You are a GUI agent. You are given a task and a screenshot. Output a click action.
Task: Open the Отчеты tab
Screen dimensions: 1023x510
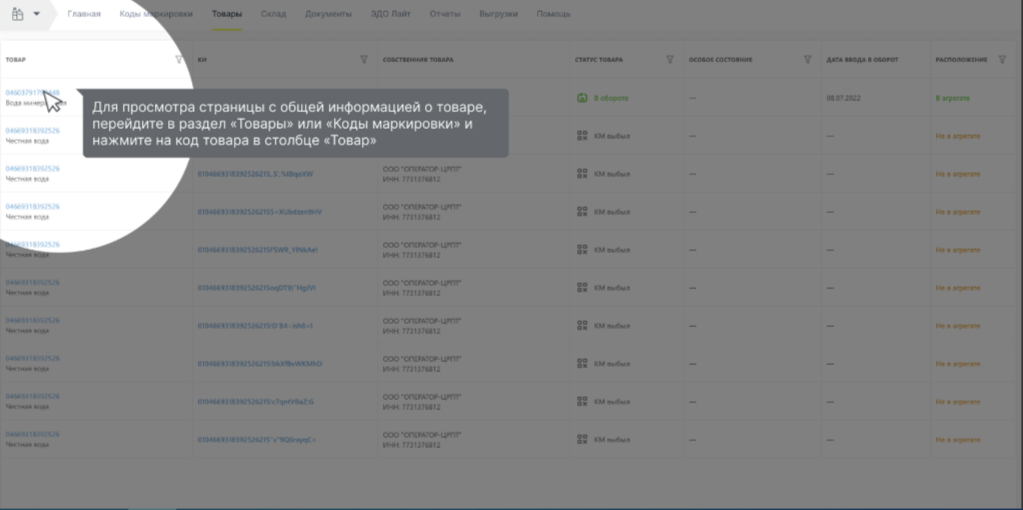point(445,14)
